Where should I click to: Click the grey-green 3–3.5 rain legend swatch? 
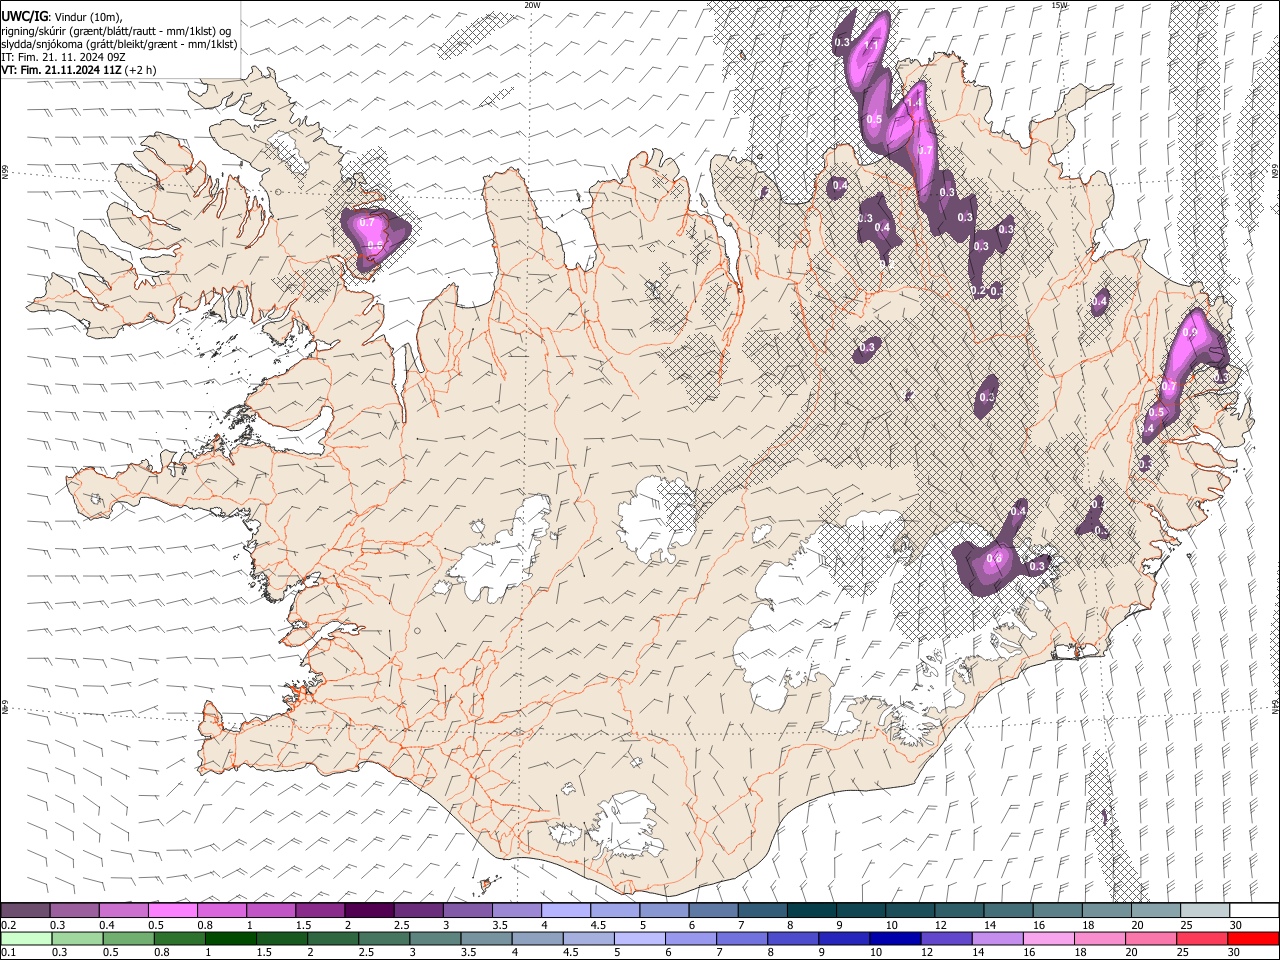point(435,938)
